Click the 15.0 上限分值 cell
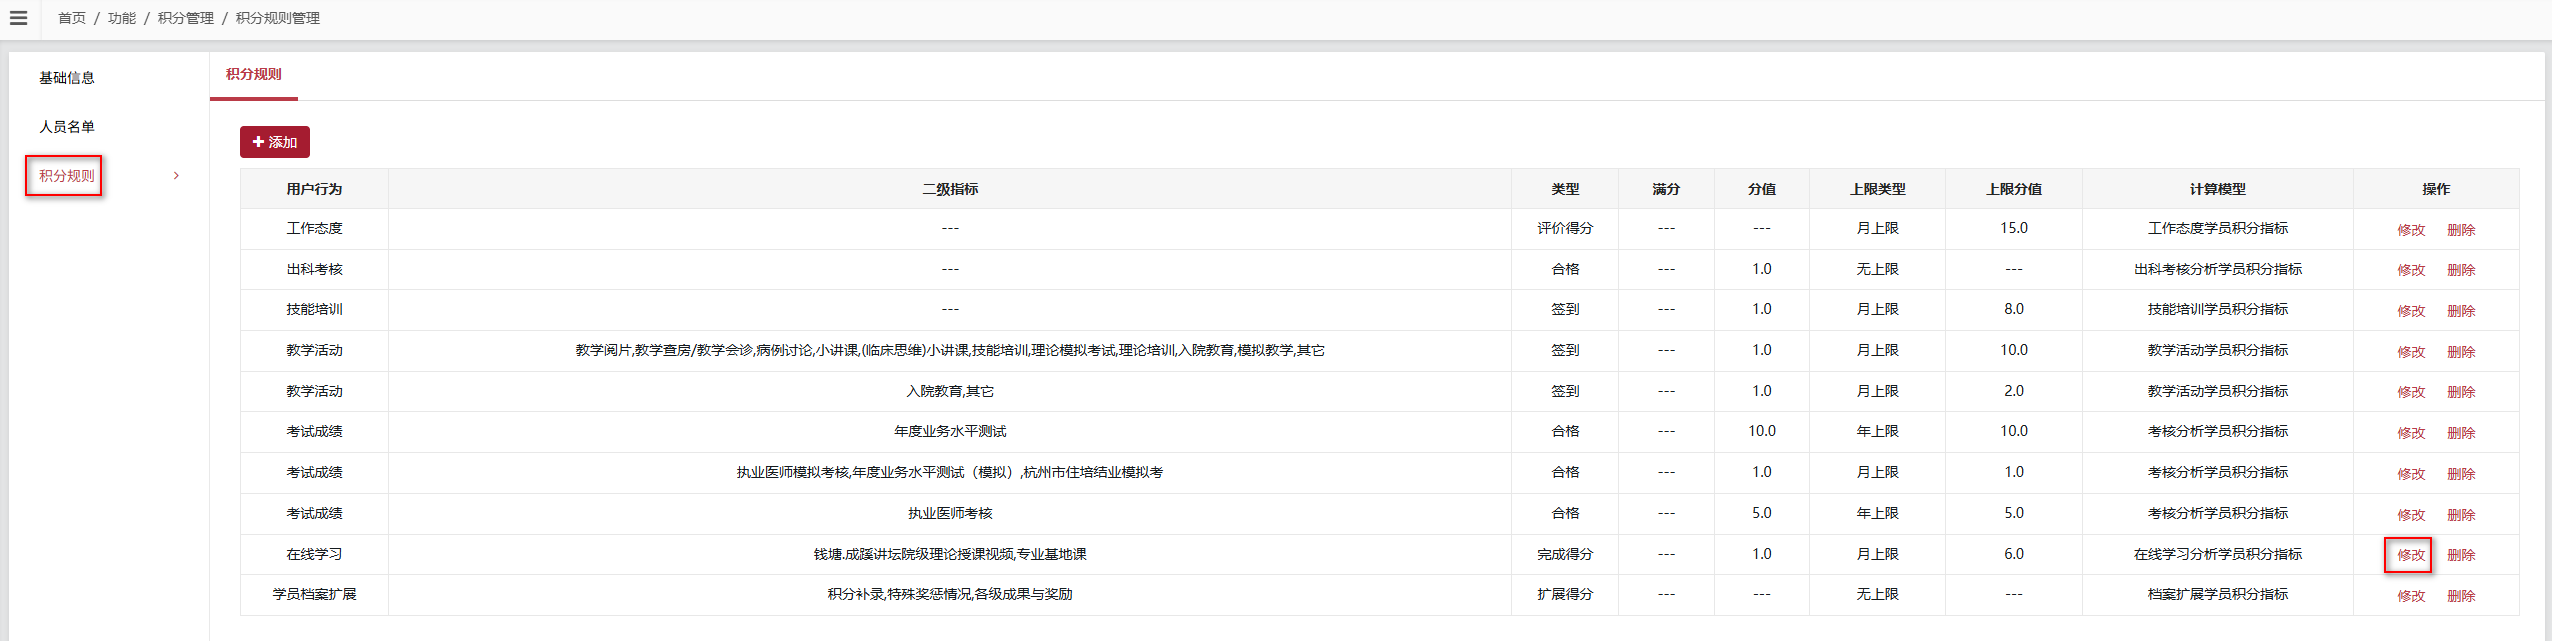Image resolution: width=2552 pixels, height=641 pixels. (2014, 228)
